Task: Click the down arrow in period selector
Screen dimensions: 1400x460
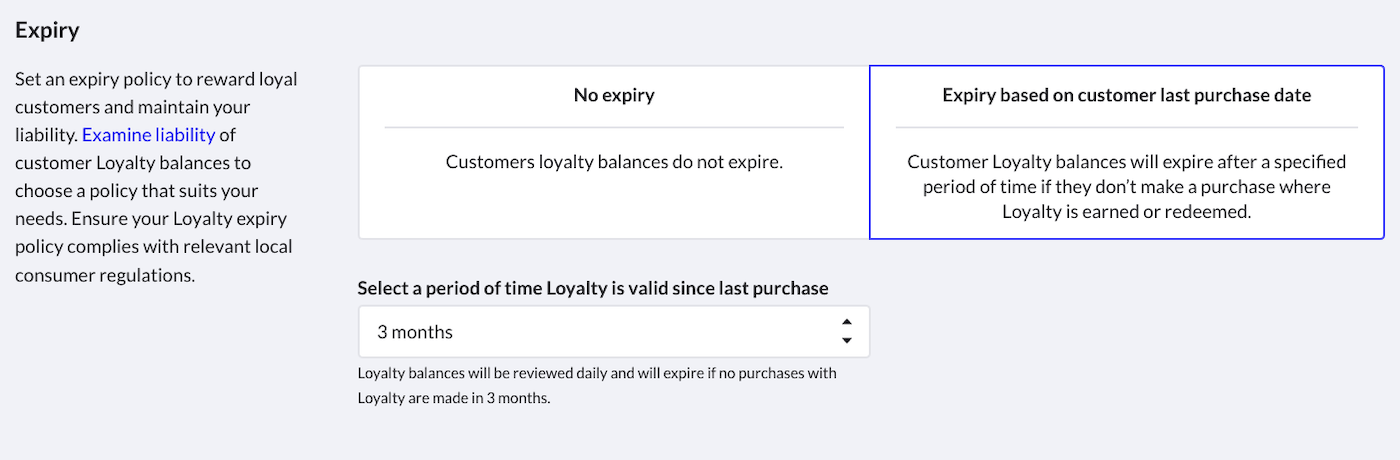Action: tap(846, 341)
